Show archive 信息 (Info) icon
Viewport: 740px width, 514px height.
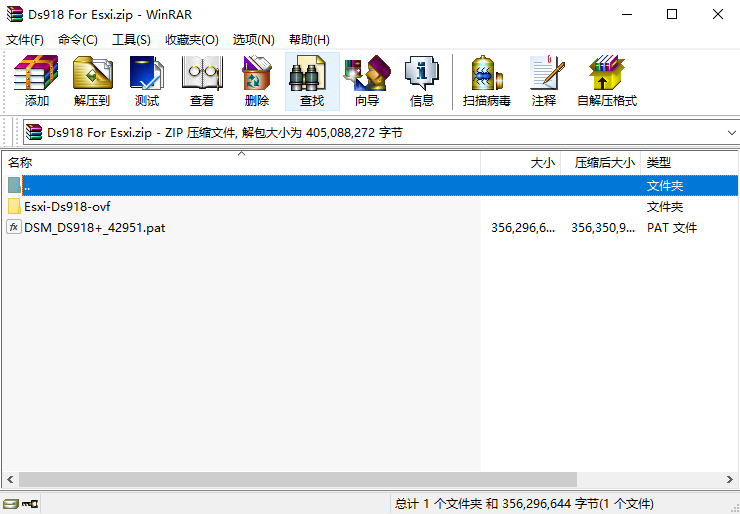pos(421,73)
